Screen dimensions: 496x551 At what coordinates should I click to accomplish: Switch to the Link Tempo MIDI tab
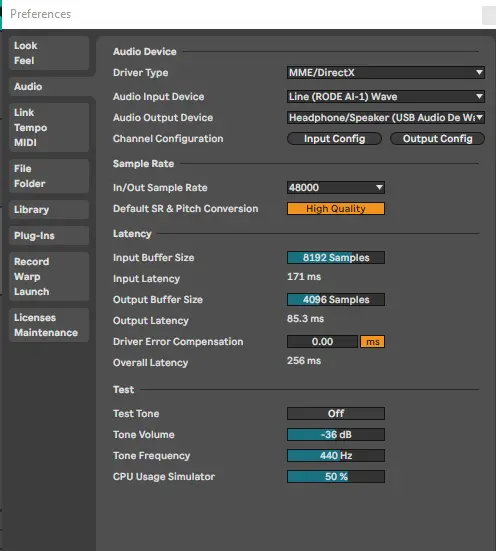tap(49, 128)
